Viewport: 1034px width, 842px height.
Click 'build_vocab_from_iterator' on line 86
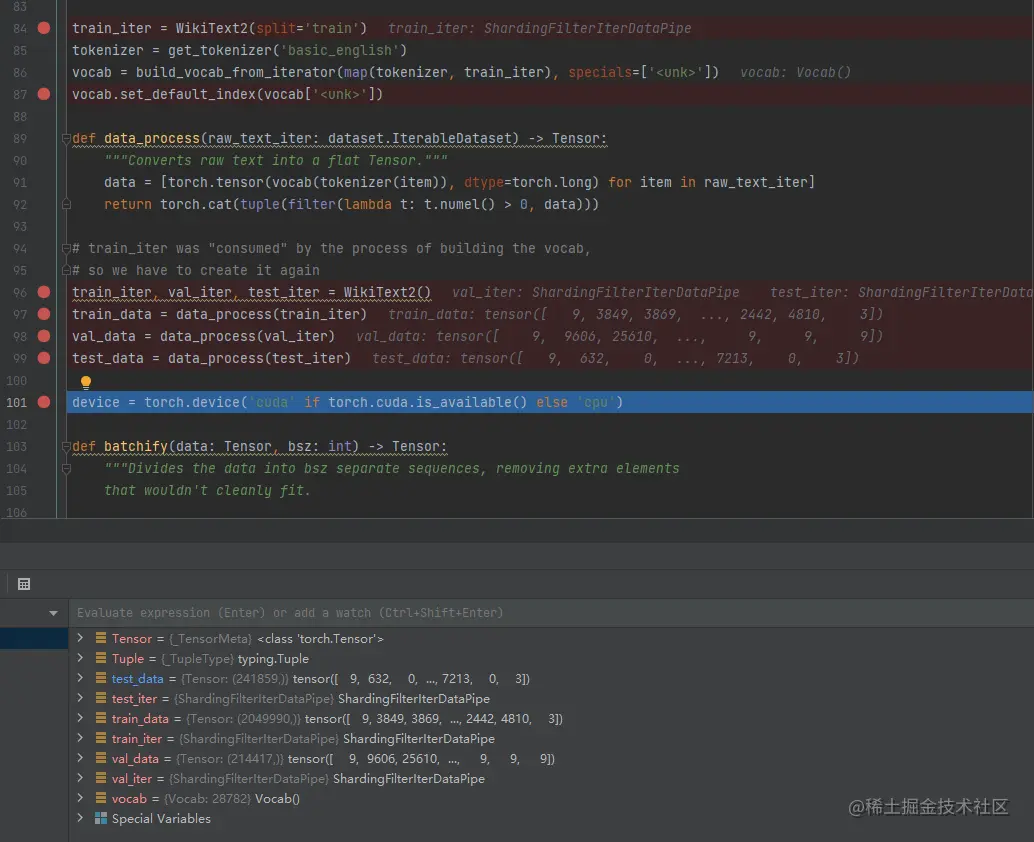coord(236,73)
